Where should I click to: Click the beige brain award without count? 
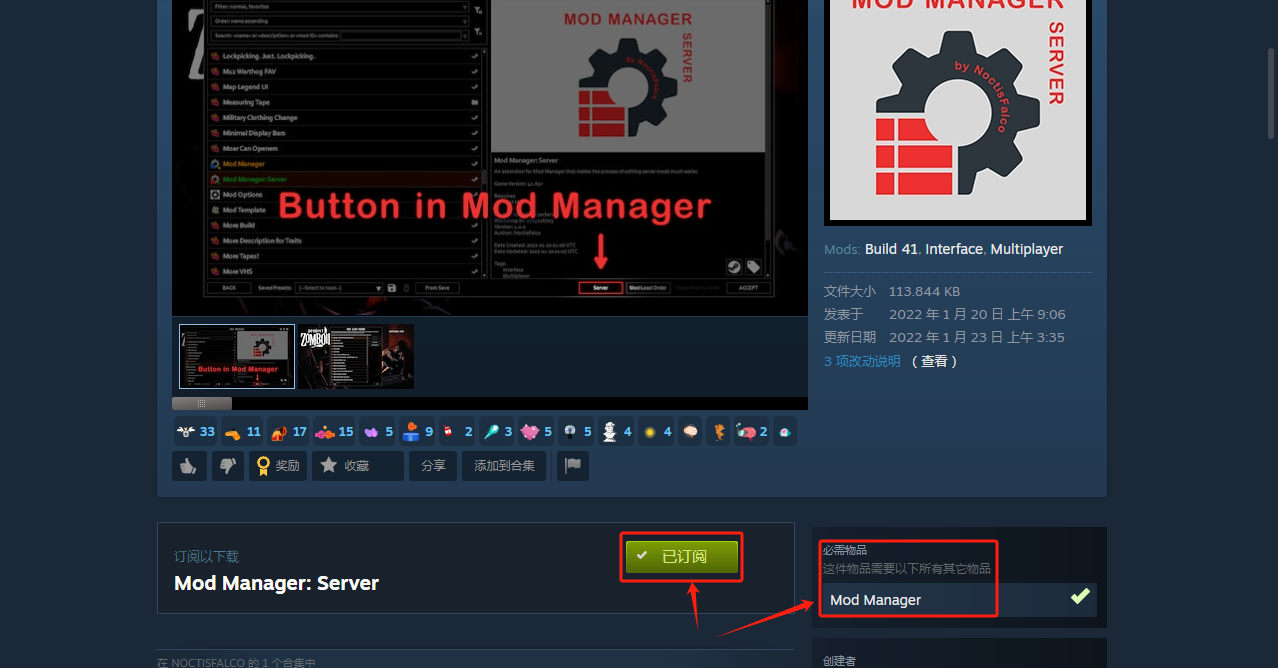(691, 431)
